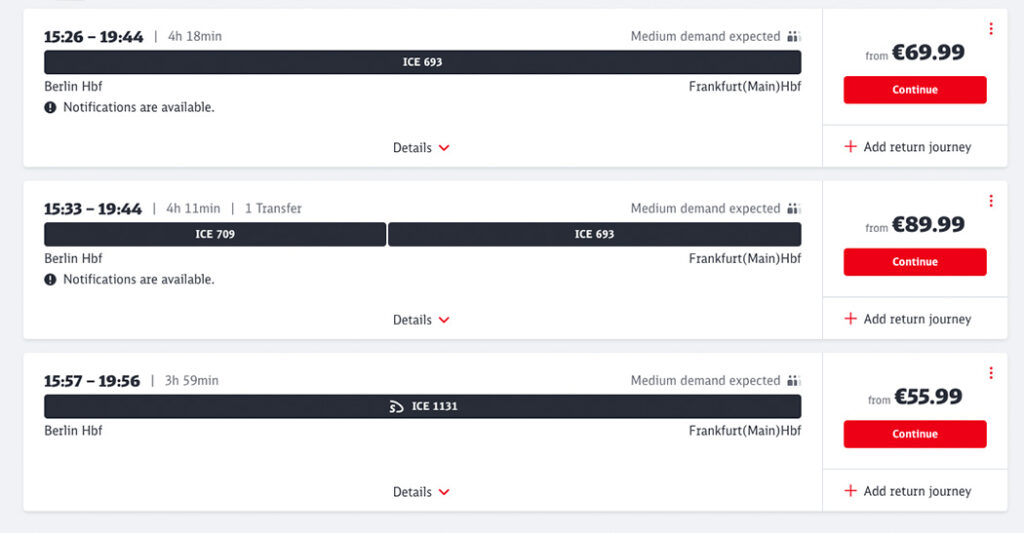This screenshot has width=1024, height=533.
Task: Click the Sprinter icon on the ICE 1131 bar
Action: 396,407
